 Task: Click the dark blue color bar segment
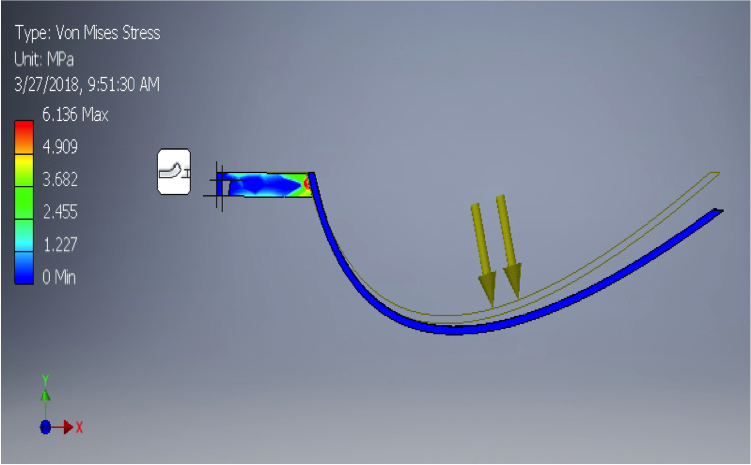point(22,272)
